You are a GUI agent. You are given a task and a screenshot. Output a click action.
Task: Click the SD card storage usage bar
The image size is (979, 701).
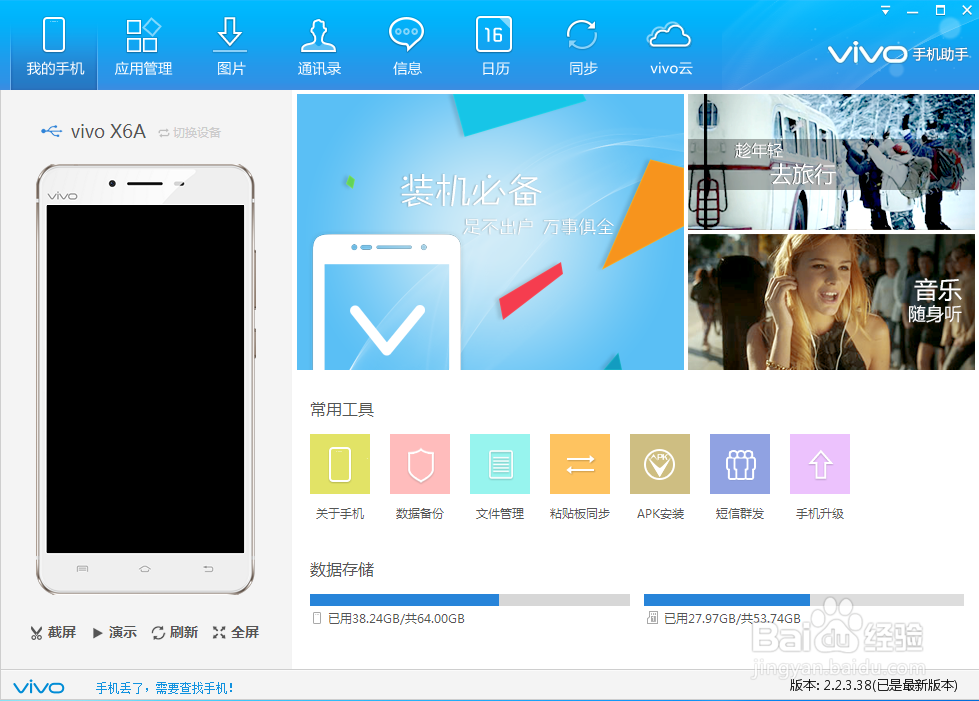pos(804,600)
